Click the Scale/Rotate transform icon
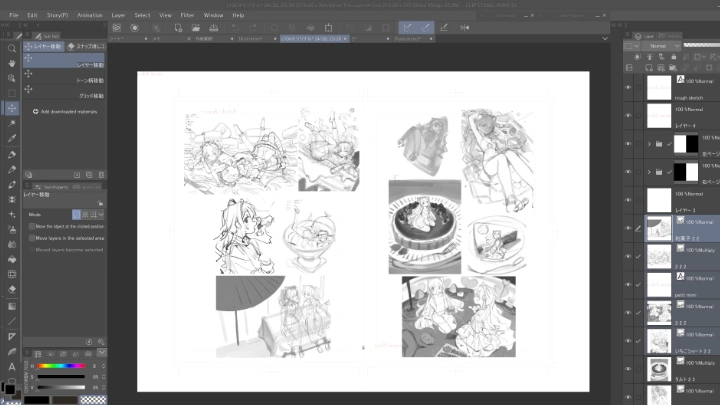The width and height of the screenshot is (720, 405). pos(328,28)
